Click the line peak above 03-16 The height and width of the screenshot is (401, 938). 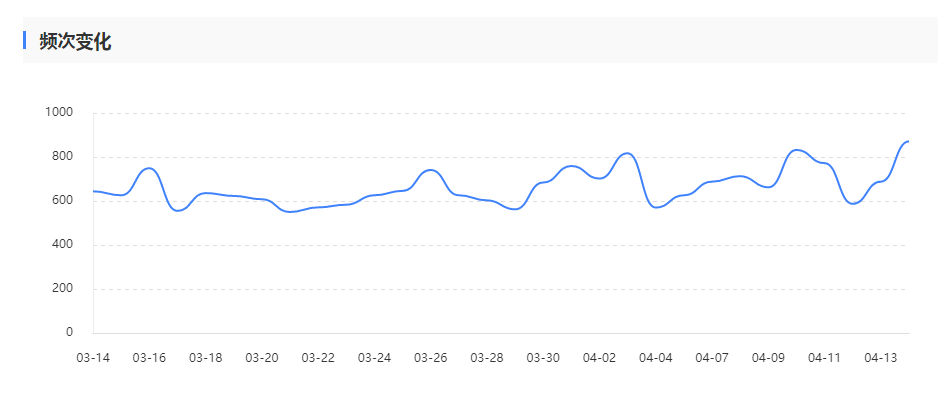[x=149, y=168]
